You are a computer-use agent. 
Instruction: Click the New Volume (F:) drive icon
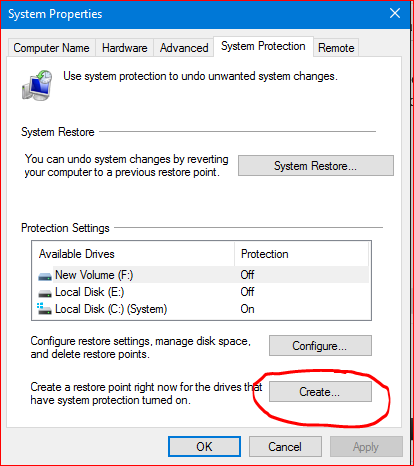[x=45, y=276]
